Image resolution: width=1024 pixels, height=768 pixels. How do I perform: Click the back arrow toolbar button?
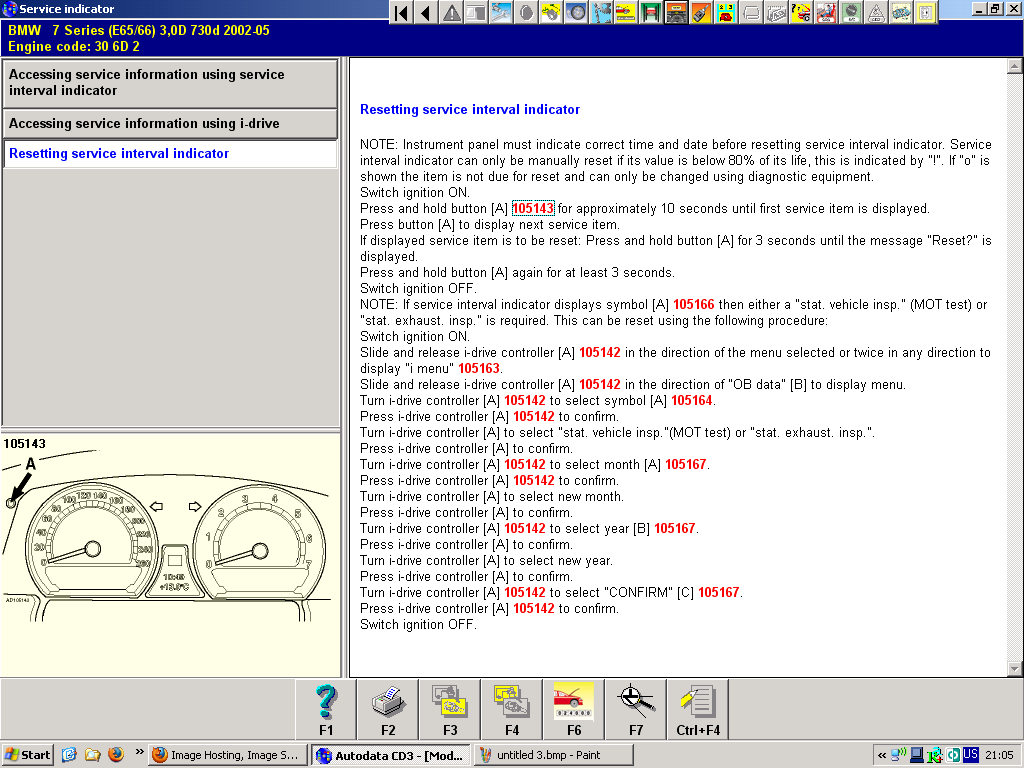426,12
